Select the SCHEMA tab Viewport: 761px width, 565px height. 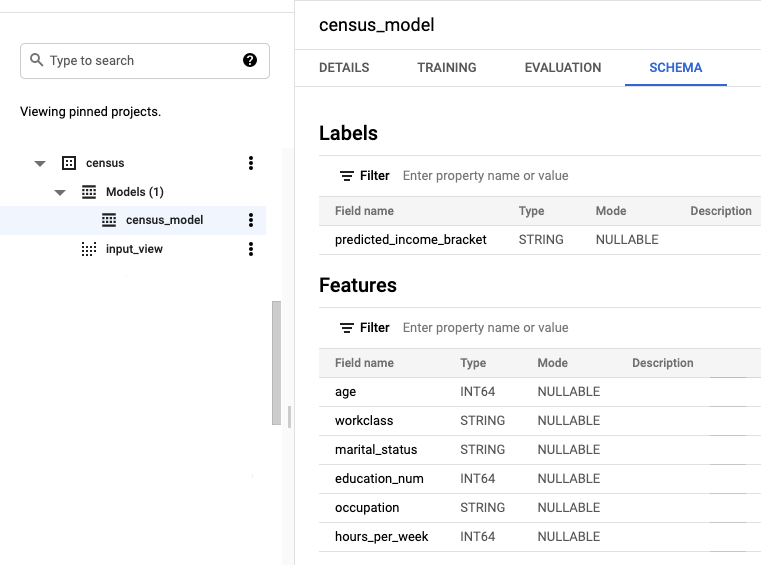pyautogui.click(x=676, y=67)
